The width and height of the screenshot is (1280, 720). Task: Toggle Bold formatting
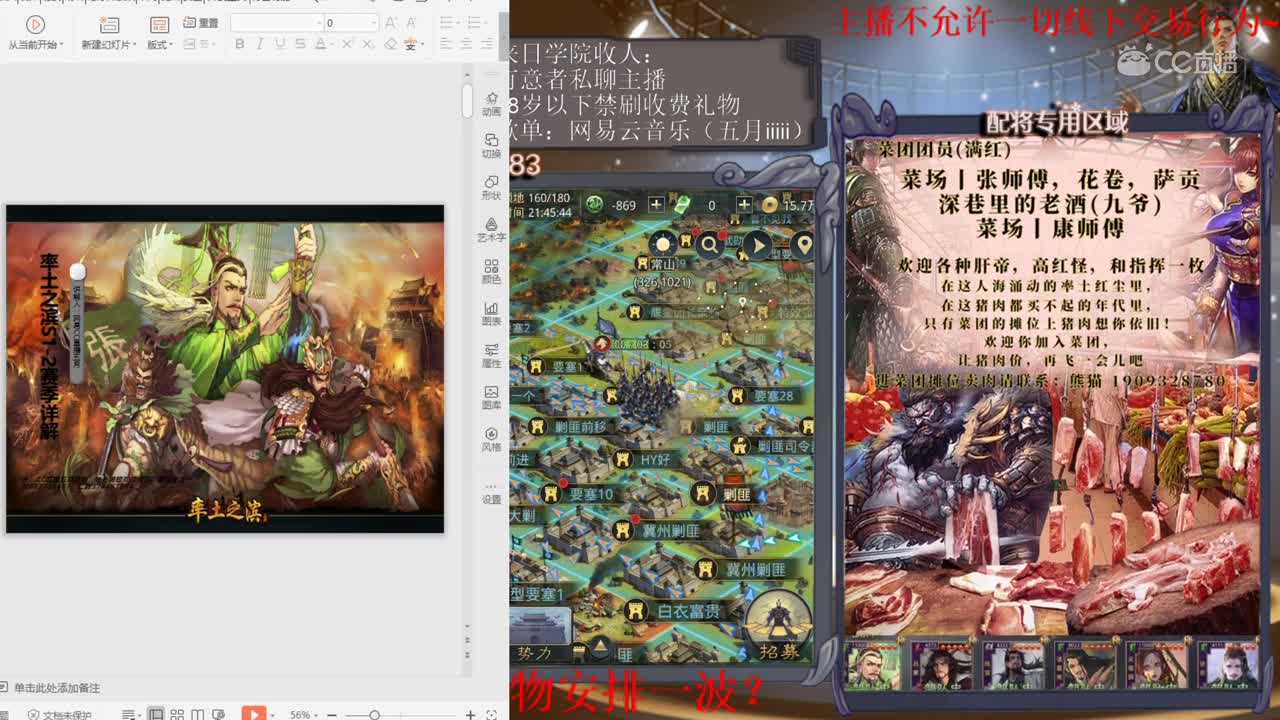[239, 44]
